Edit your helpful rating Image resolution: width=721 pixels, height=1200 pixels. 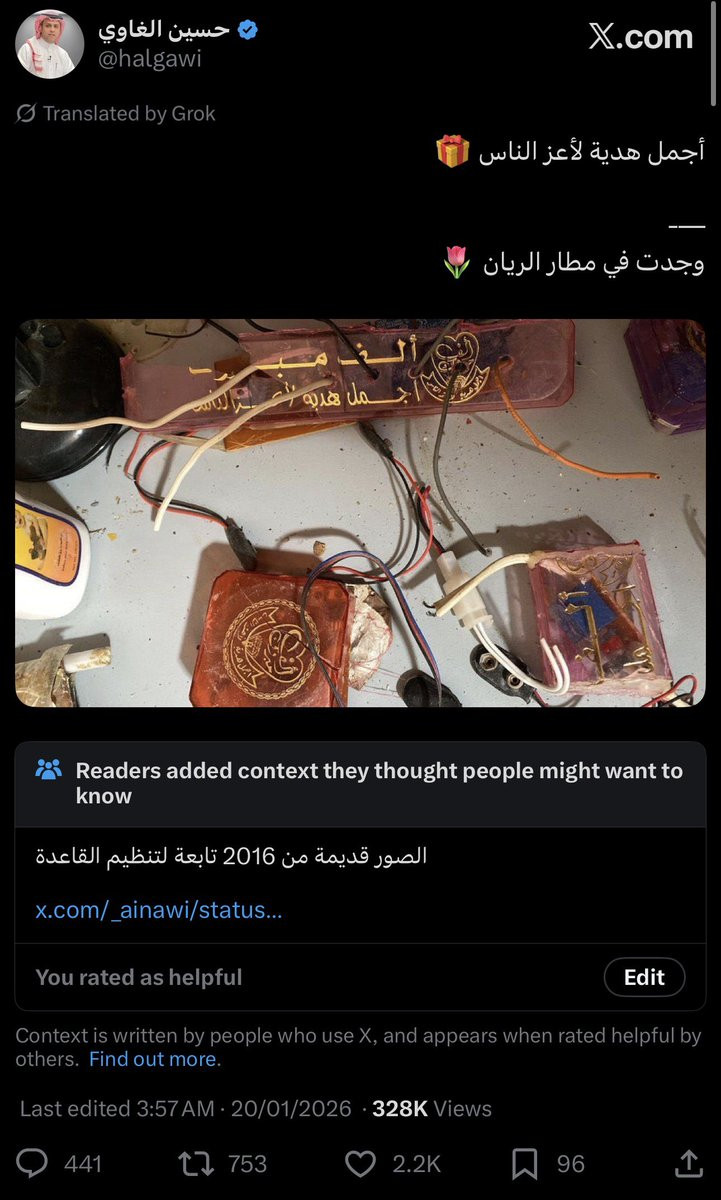(644, 977)
